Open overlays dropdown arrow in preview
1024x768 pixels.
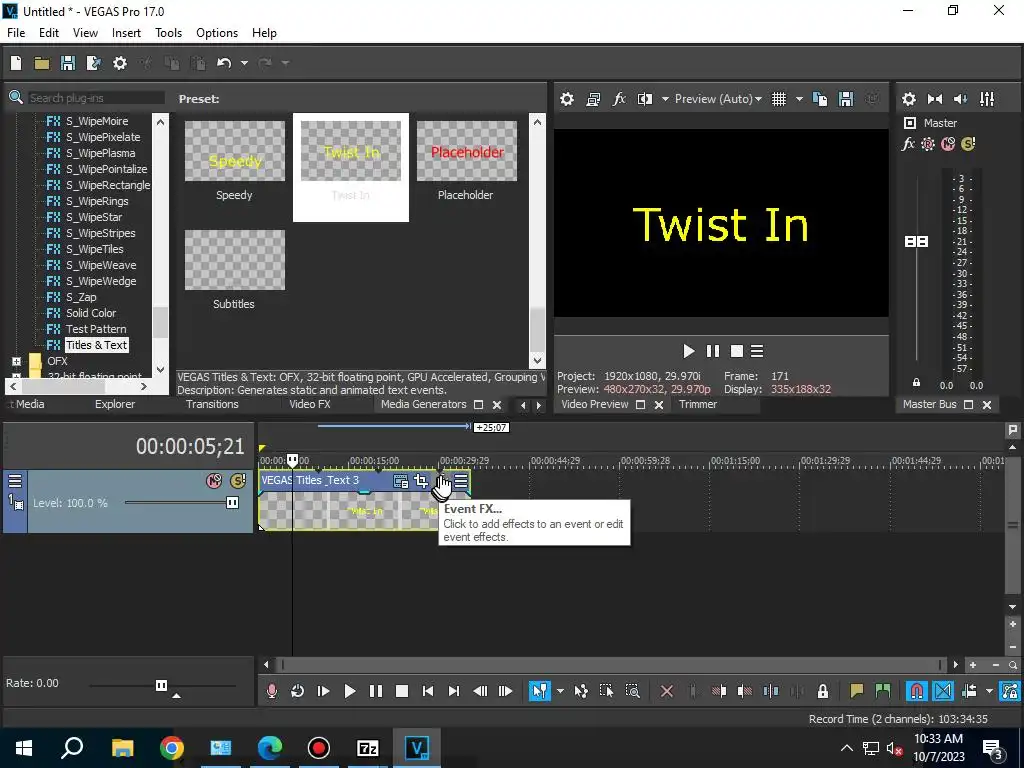pyautogui.click(x=799, y=99)
